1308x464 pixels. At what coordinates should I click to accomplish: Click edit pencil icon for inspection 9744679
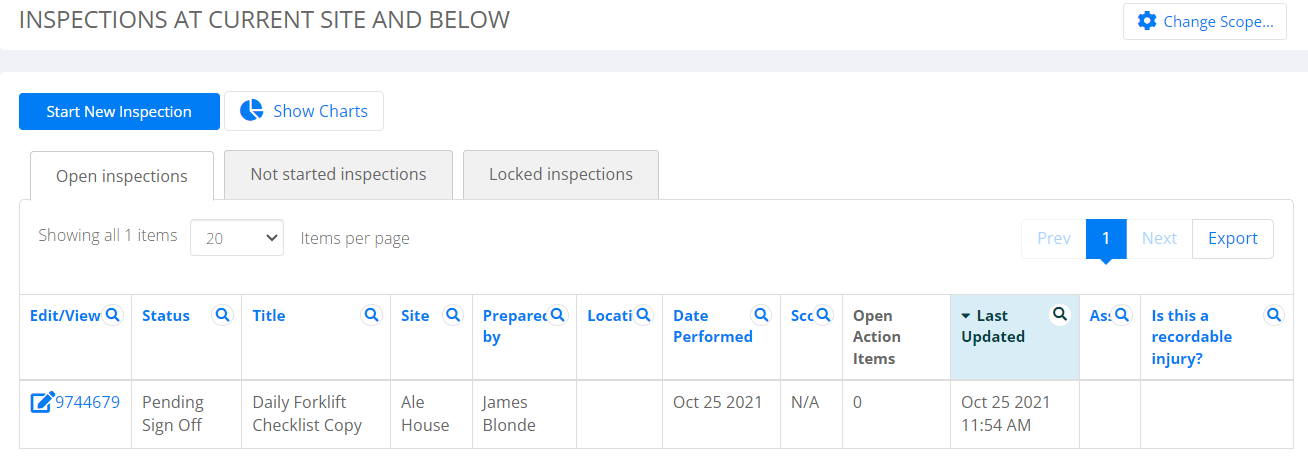42,402
